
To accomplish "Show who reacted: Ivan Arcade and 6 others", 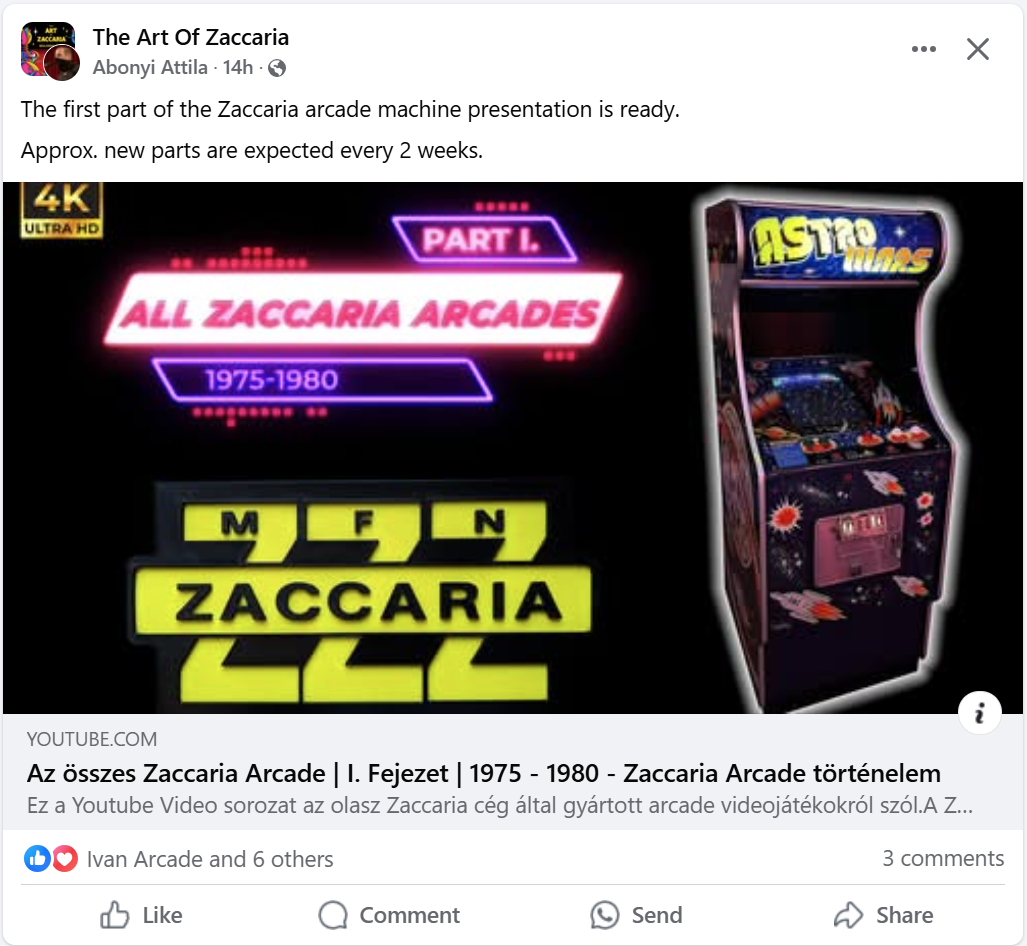I will coord(210,859).
